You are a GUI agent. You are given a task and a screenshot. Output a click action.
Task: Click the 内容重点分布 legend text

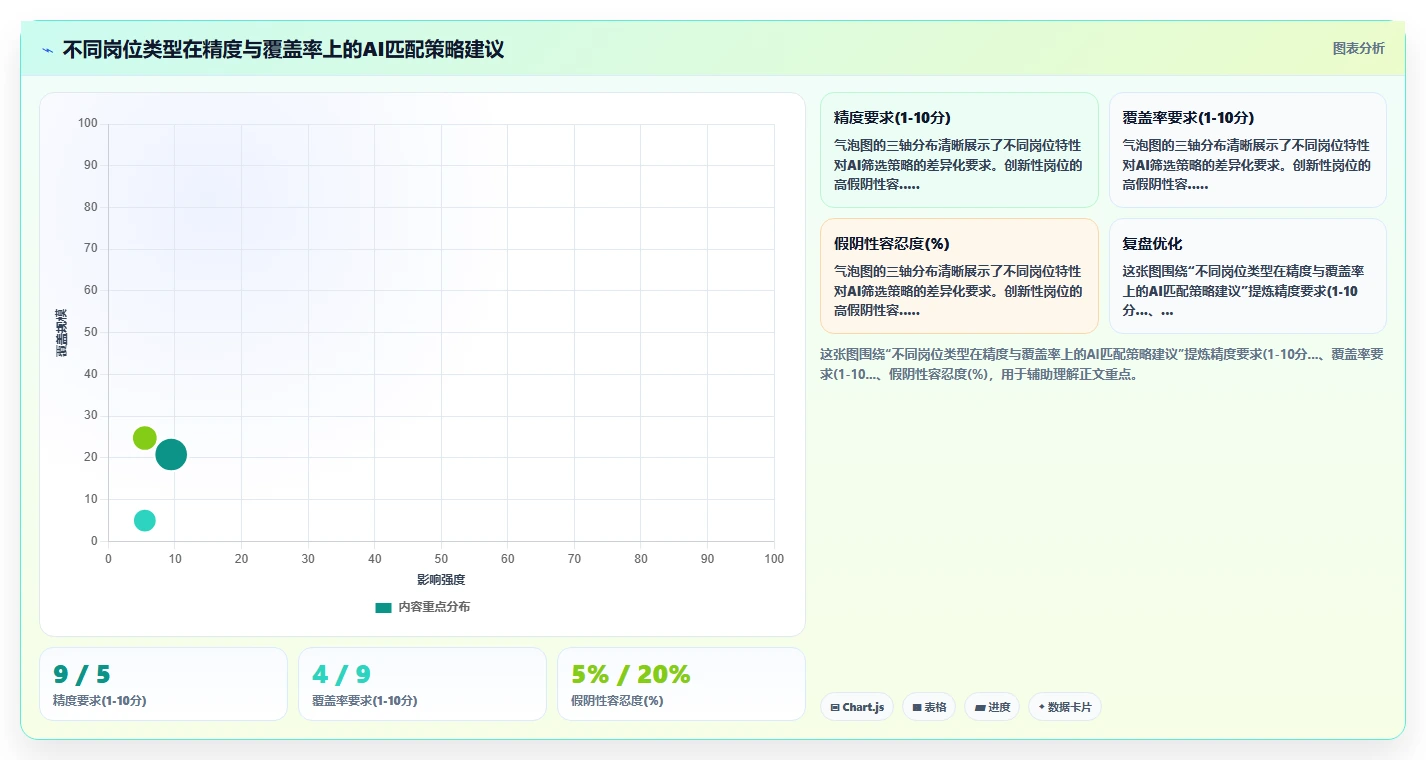tap(434, 607)
